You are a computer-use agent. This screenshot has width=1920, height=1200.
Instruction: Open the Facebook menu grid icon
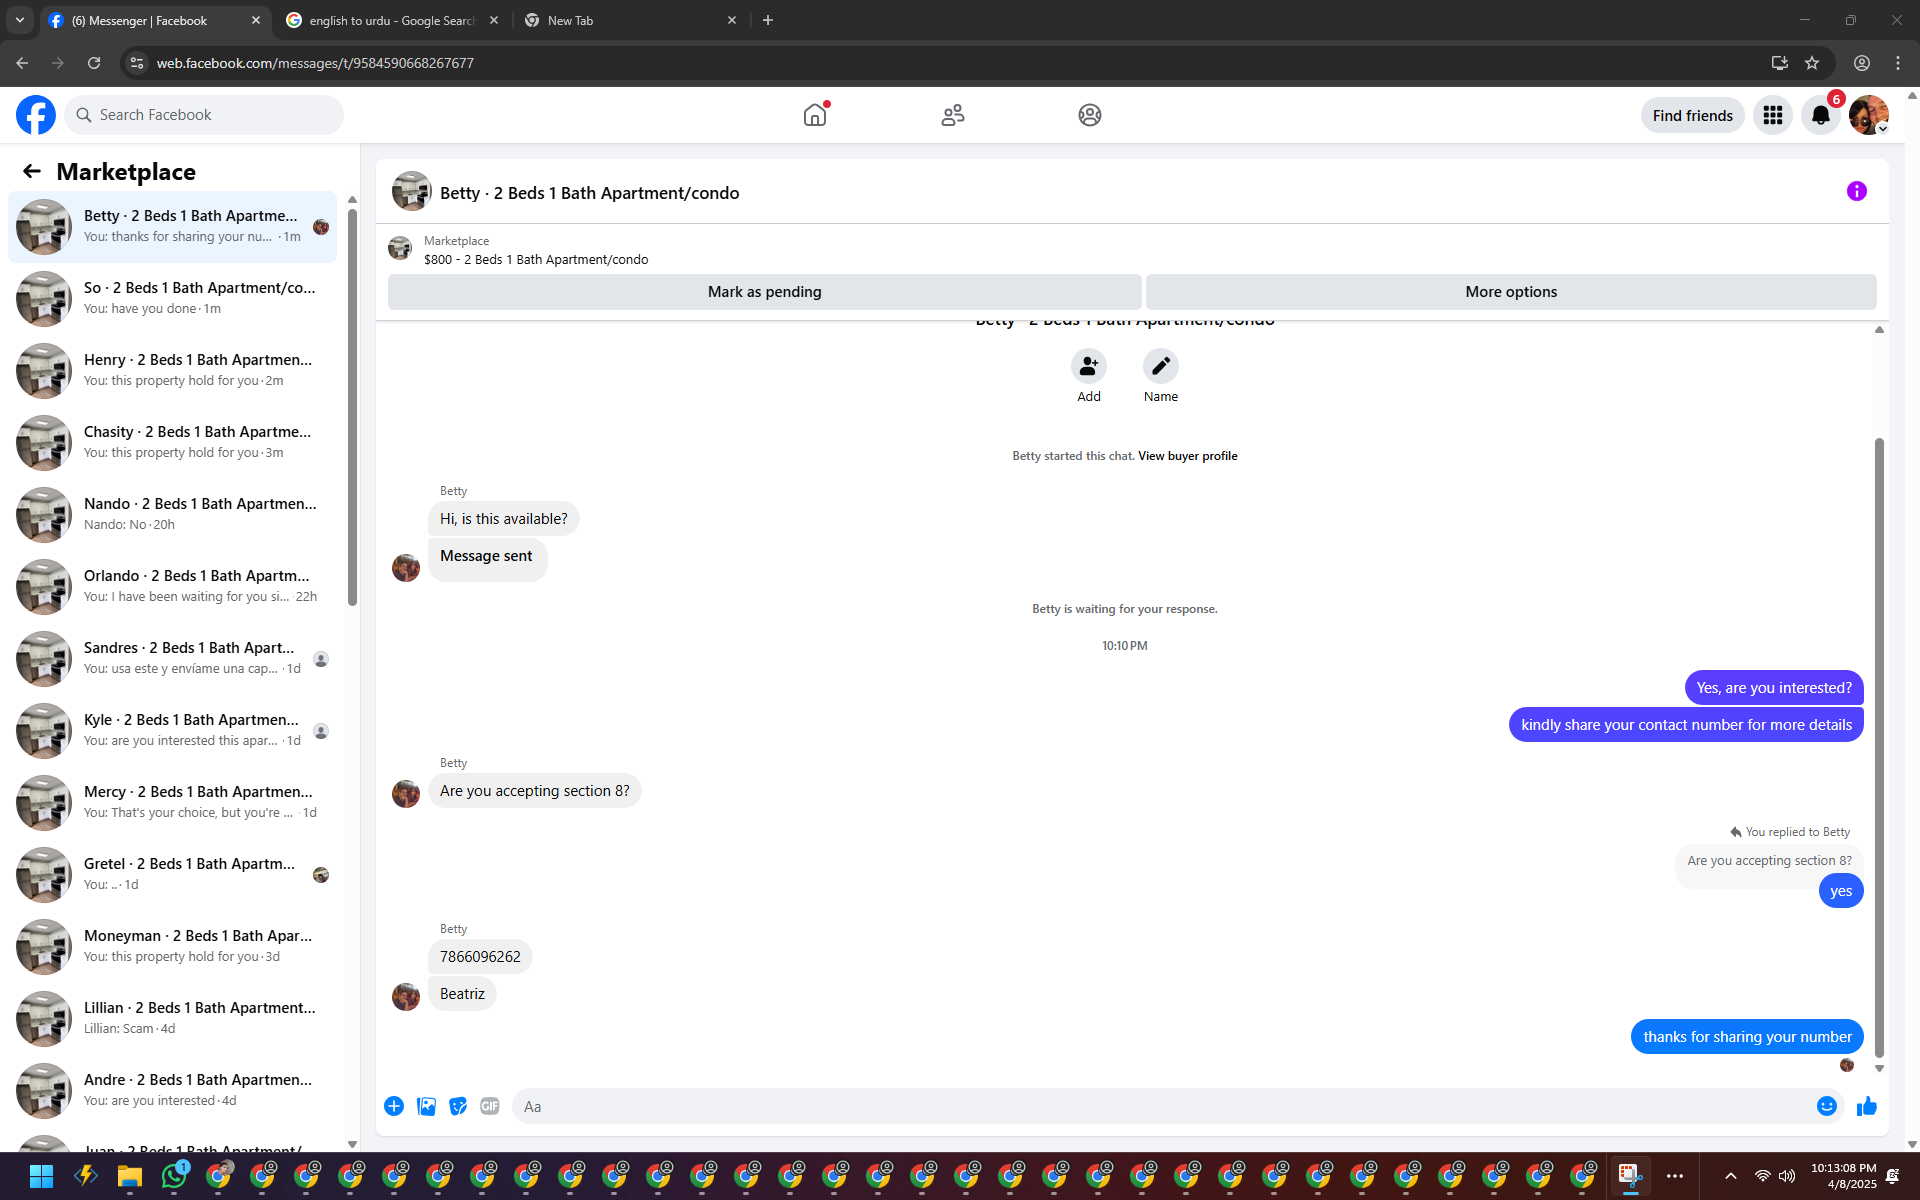[1772, 115]
